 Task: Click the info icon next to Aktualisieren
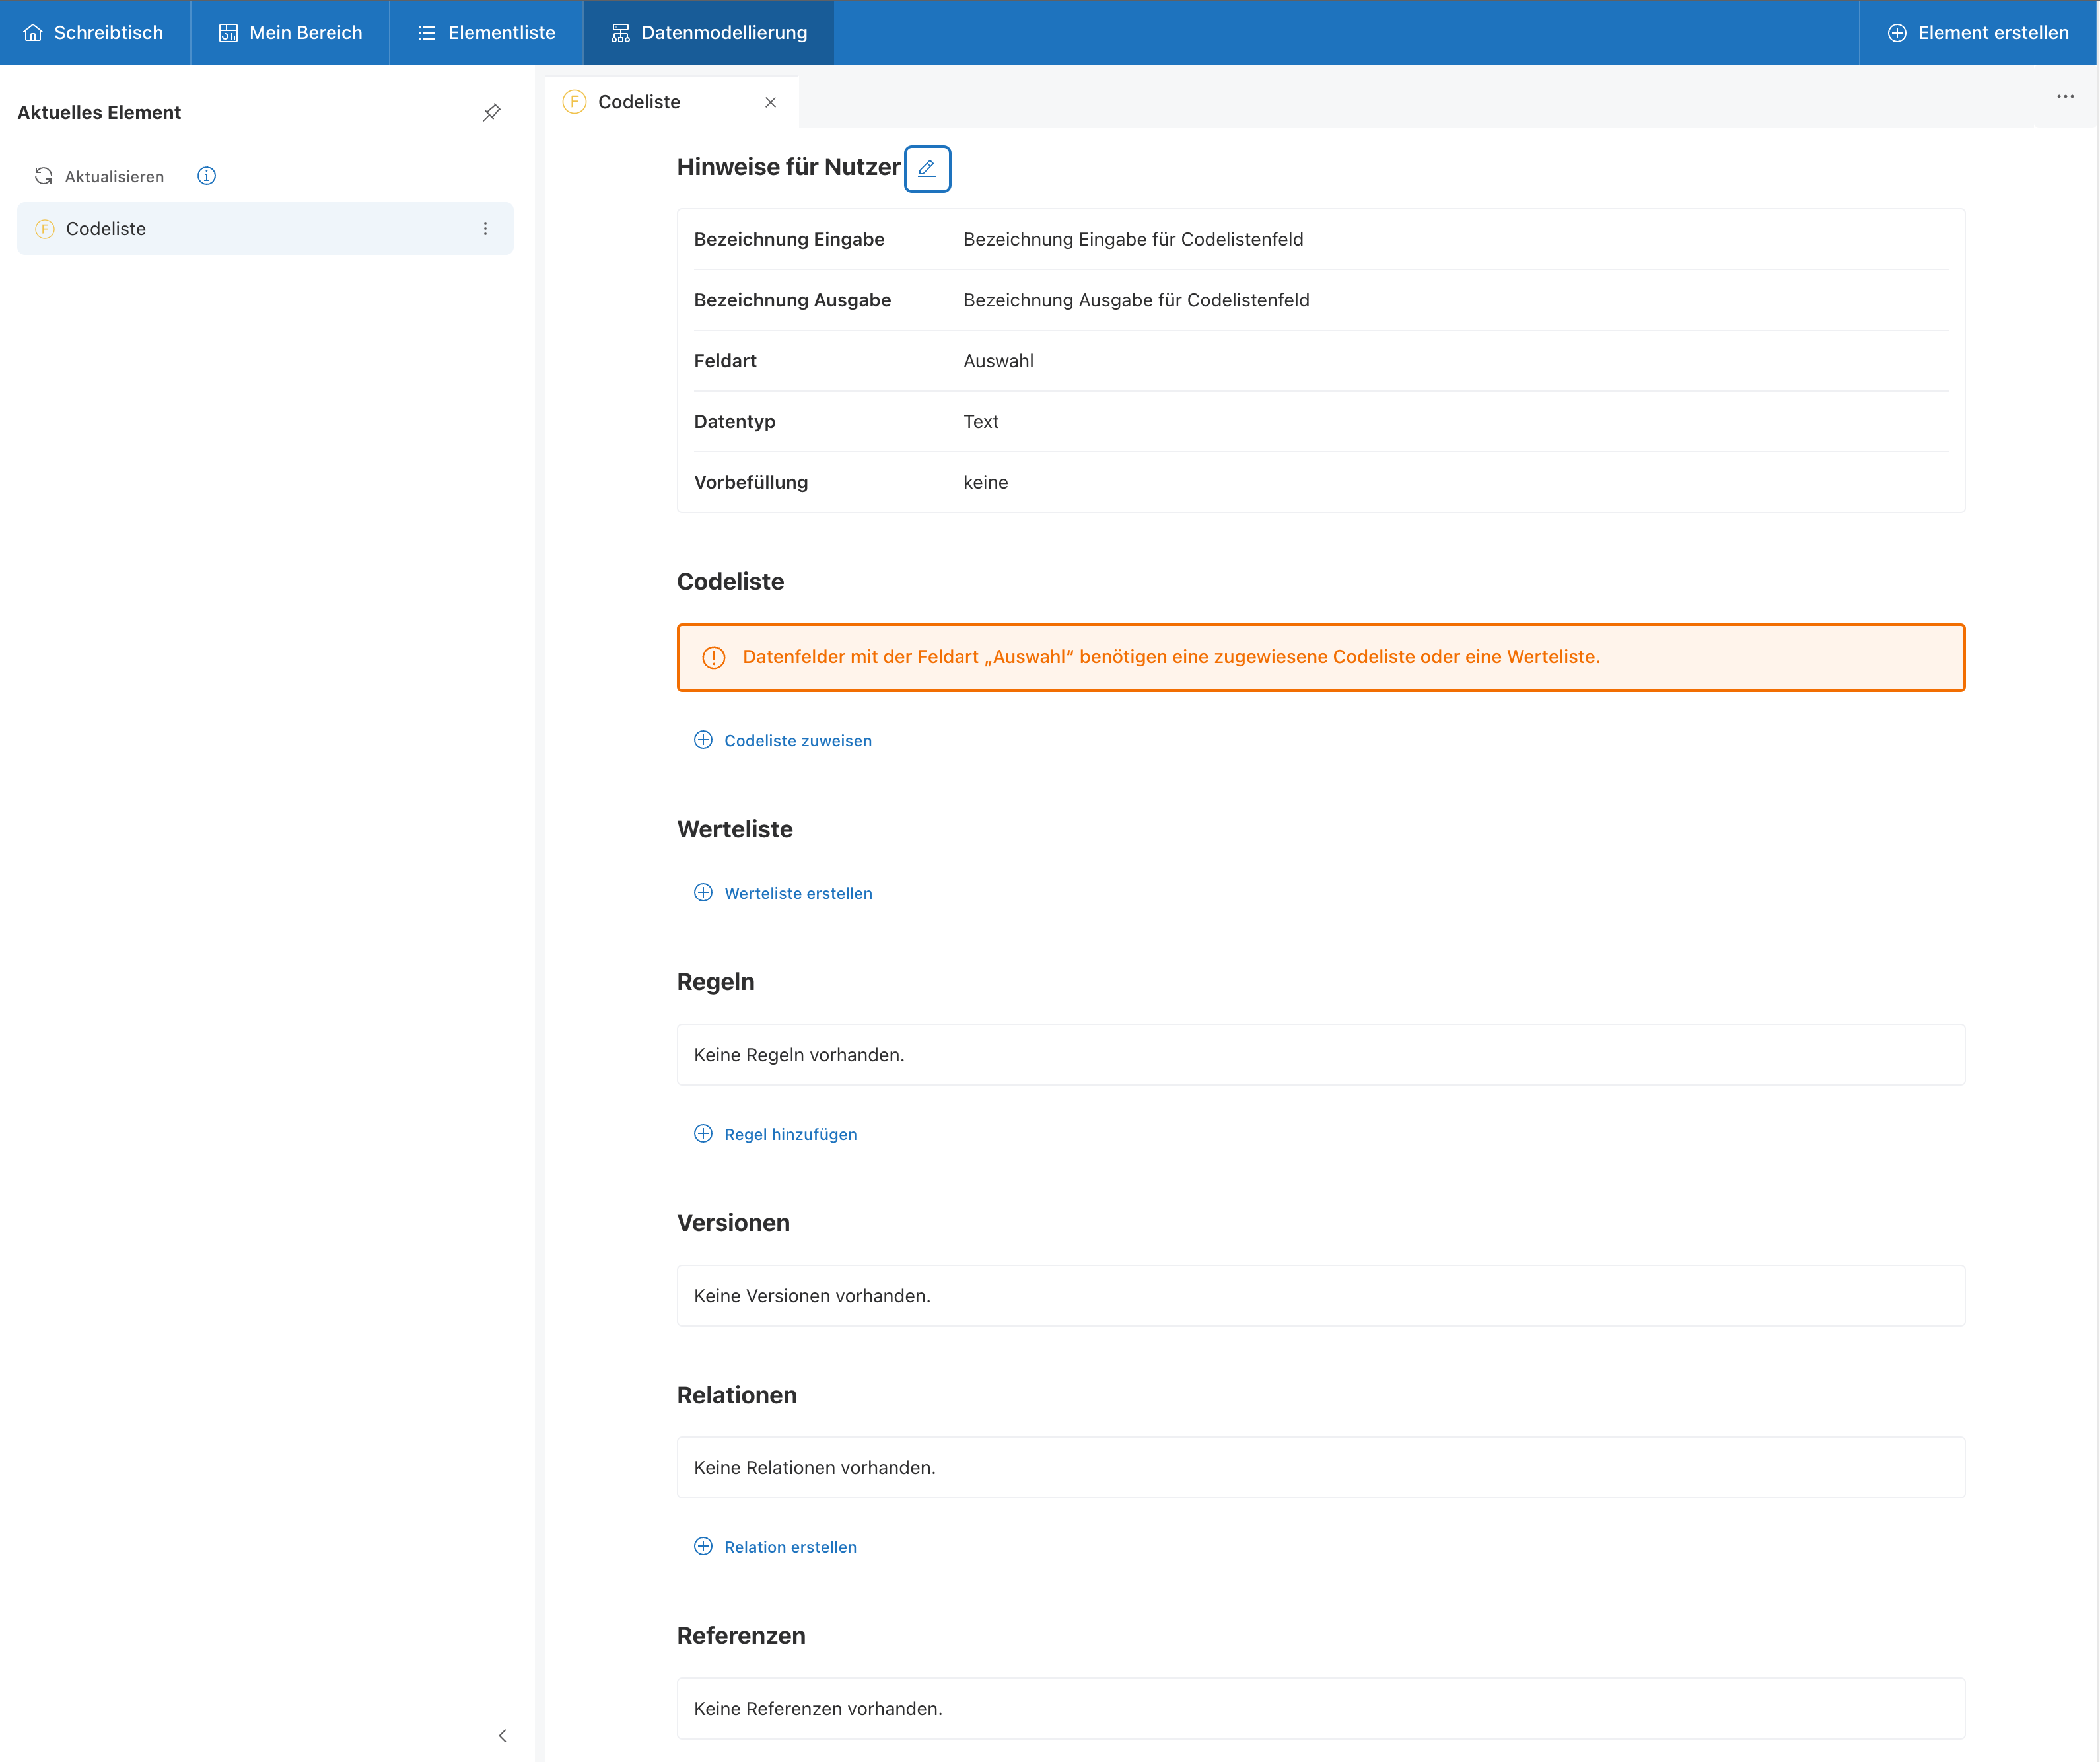[206, 176]
